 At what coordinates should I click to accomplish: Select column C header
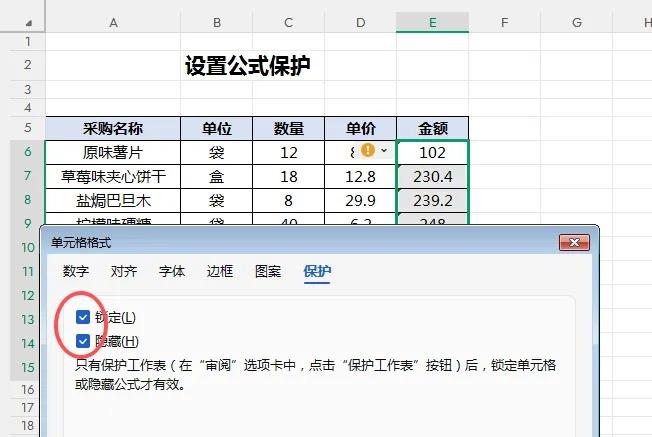tap(289, 22)
